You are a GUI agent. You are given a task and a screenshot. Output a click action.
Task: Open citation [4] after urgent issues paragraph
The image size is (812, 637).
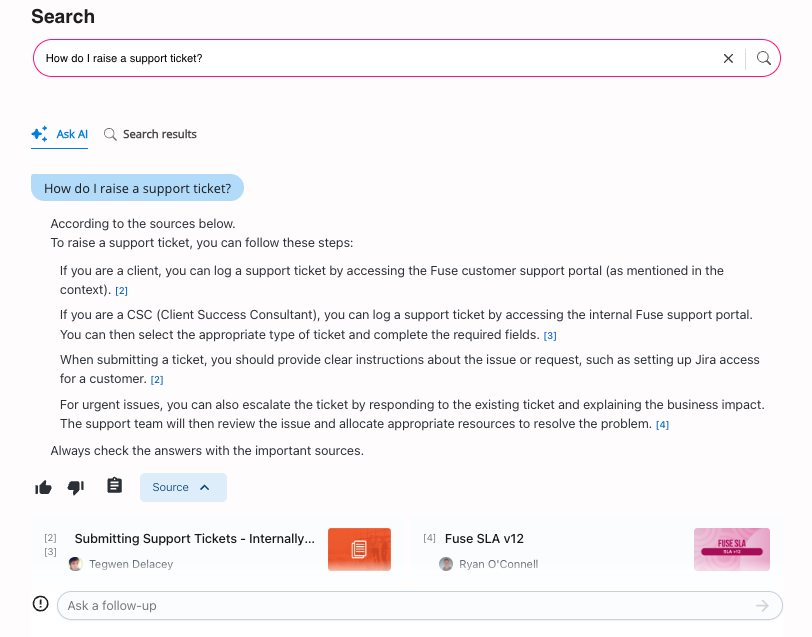[662, 425]
